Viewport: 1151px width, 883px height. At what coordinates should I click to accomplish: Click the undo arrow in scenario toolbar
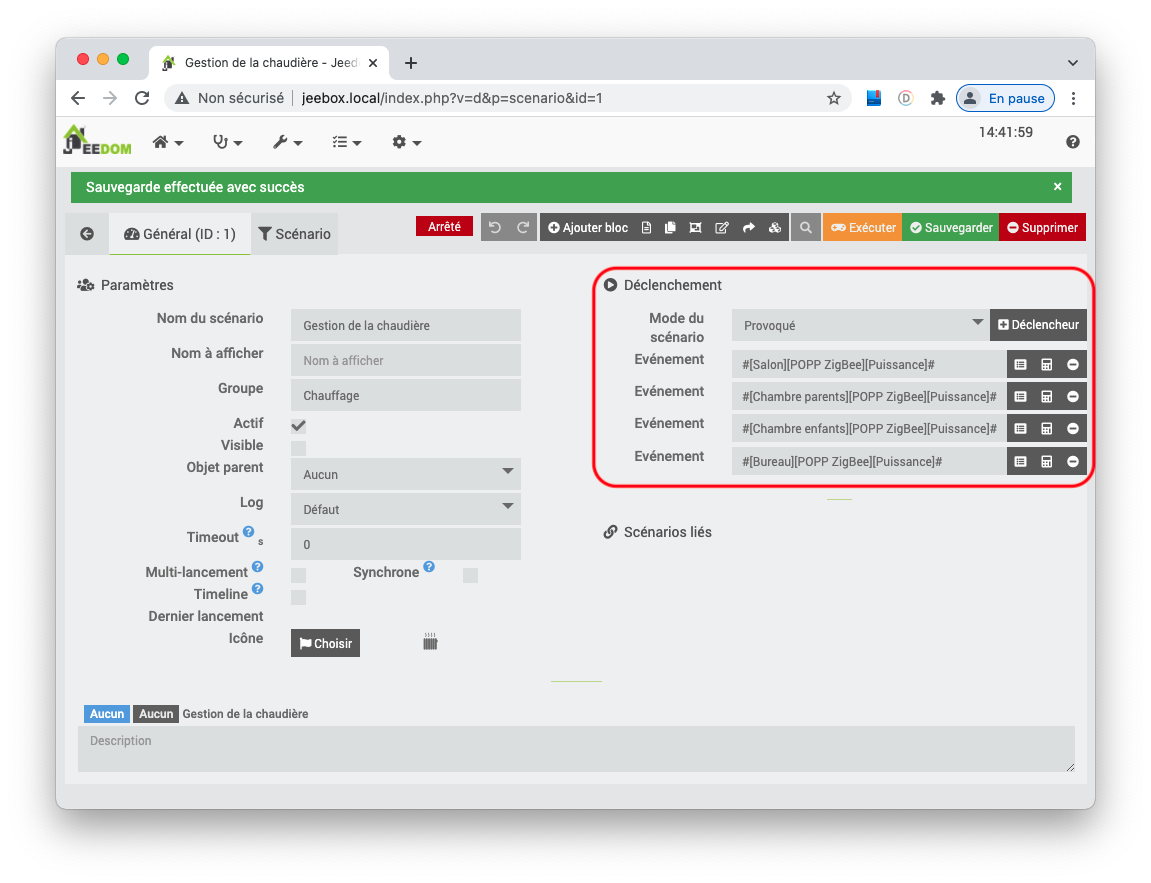[495, 228]
